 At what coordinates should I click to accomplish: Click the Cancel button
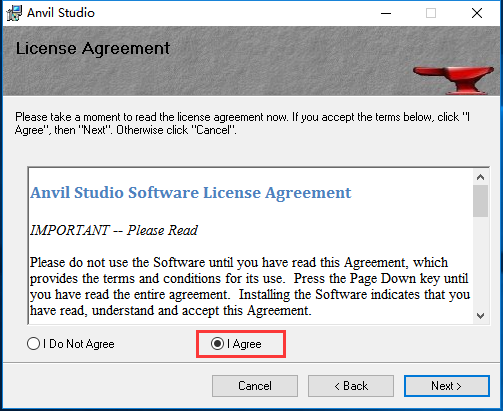[255, 386]
